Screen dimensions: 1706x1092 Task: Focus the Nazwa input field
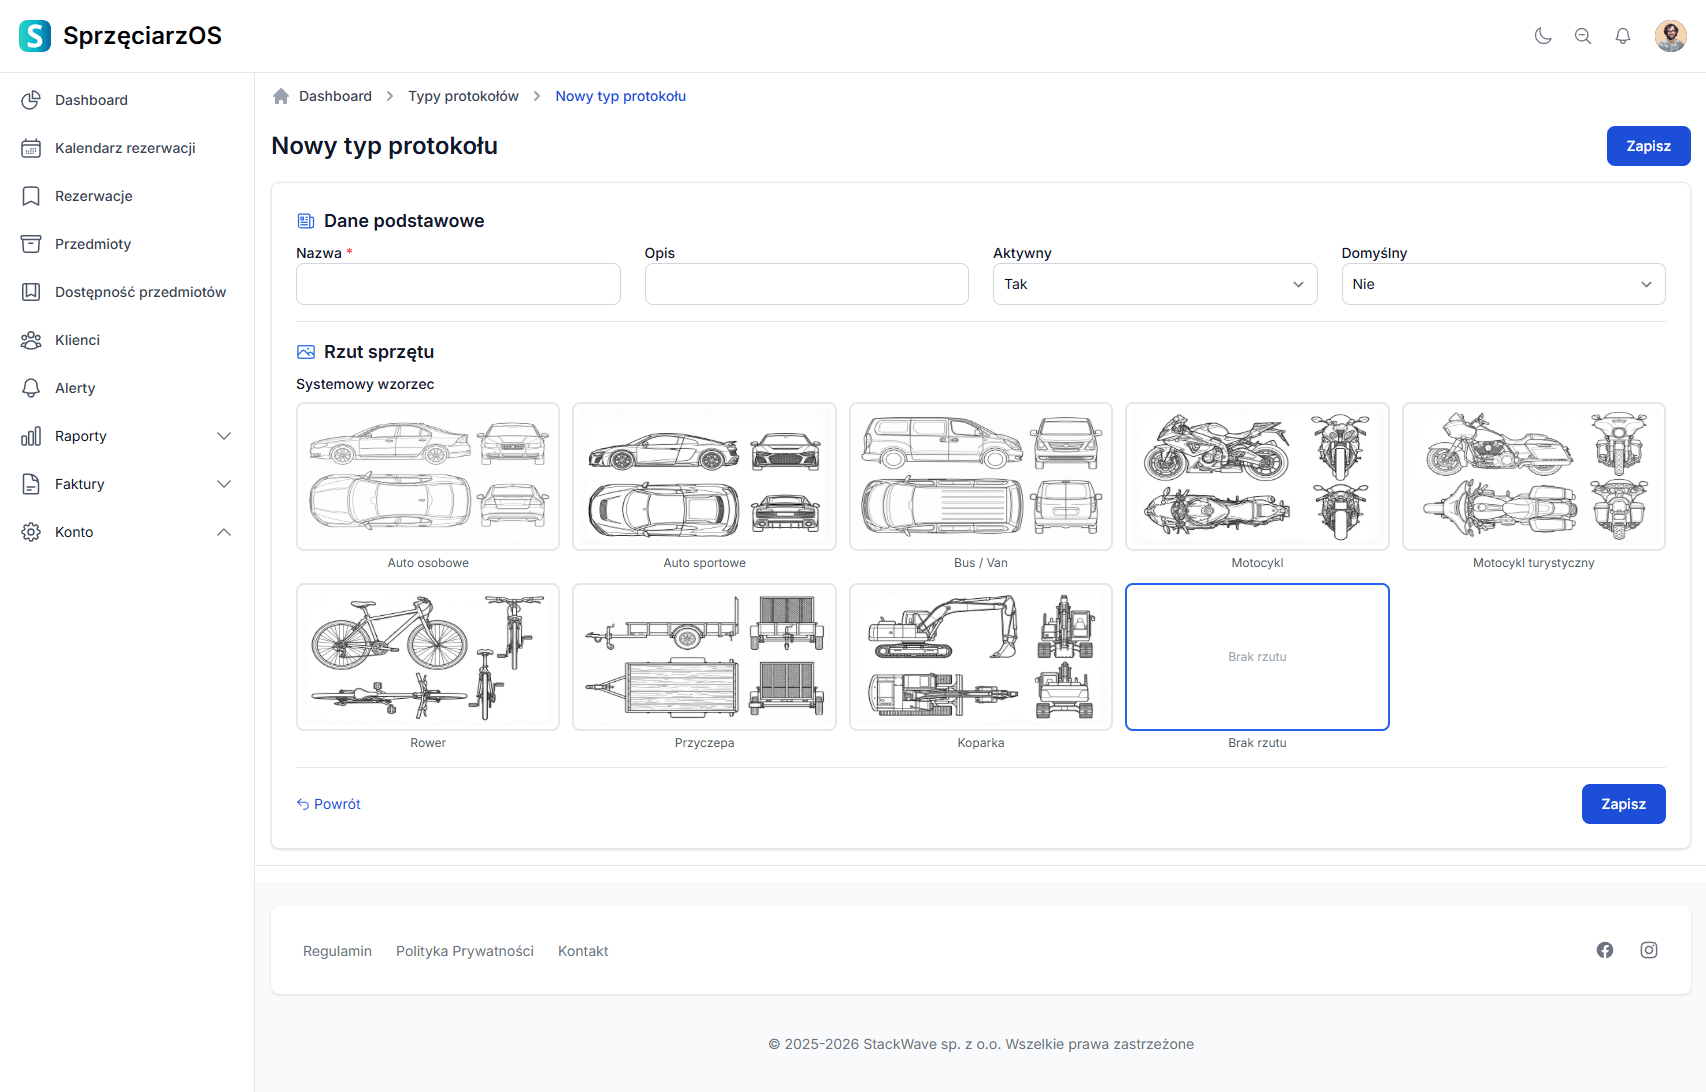click(458, 284)
